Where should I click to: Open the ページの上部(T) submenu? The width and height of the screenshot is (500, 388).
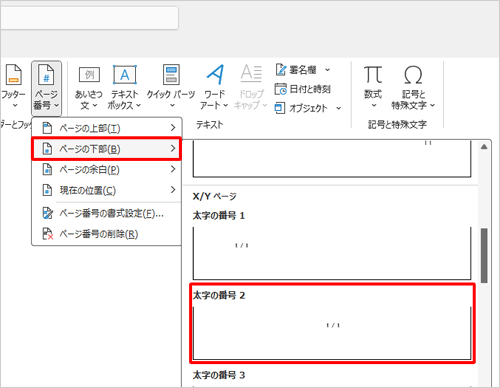(107, 128)
